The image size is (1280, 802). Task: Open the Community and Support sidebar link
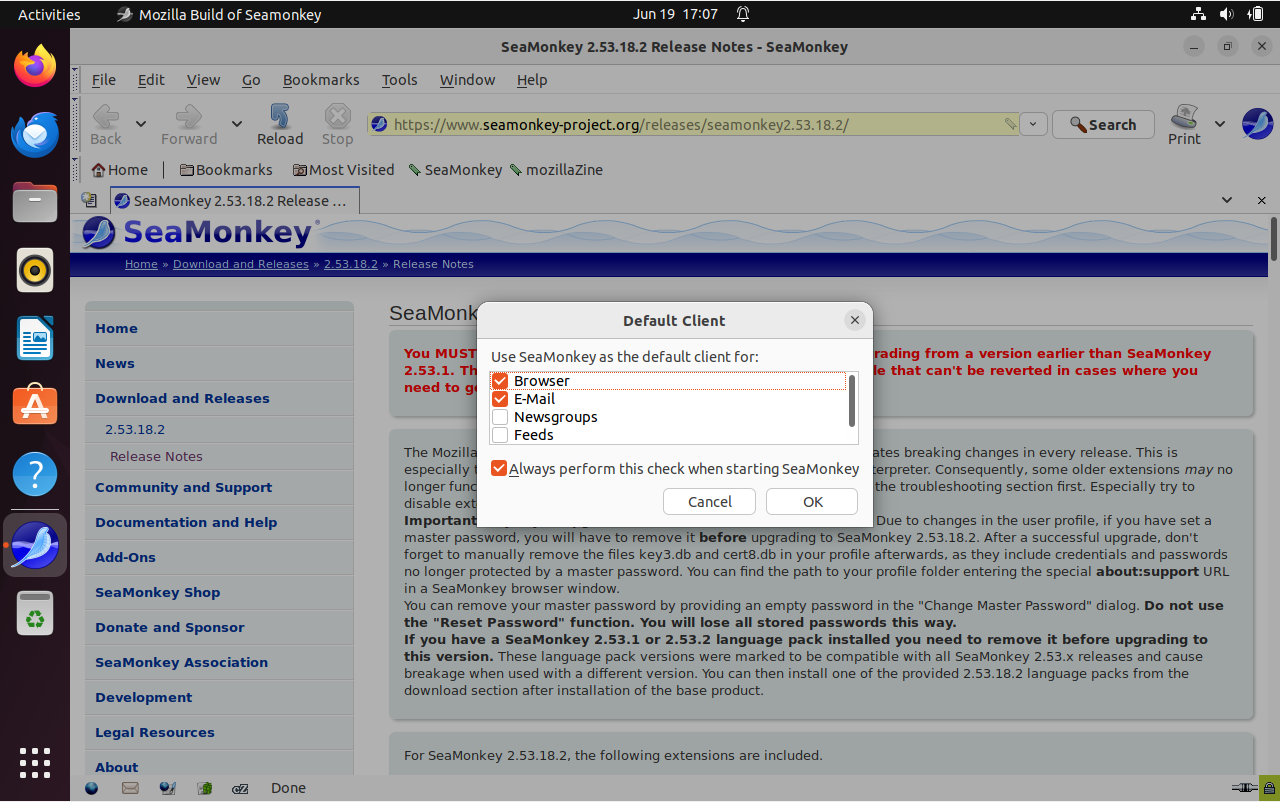[184, 488]
